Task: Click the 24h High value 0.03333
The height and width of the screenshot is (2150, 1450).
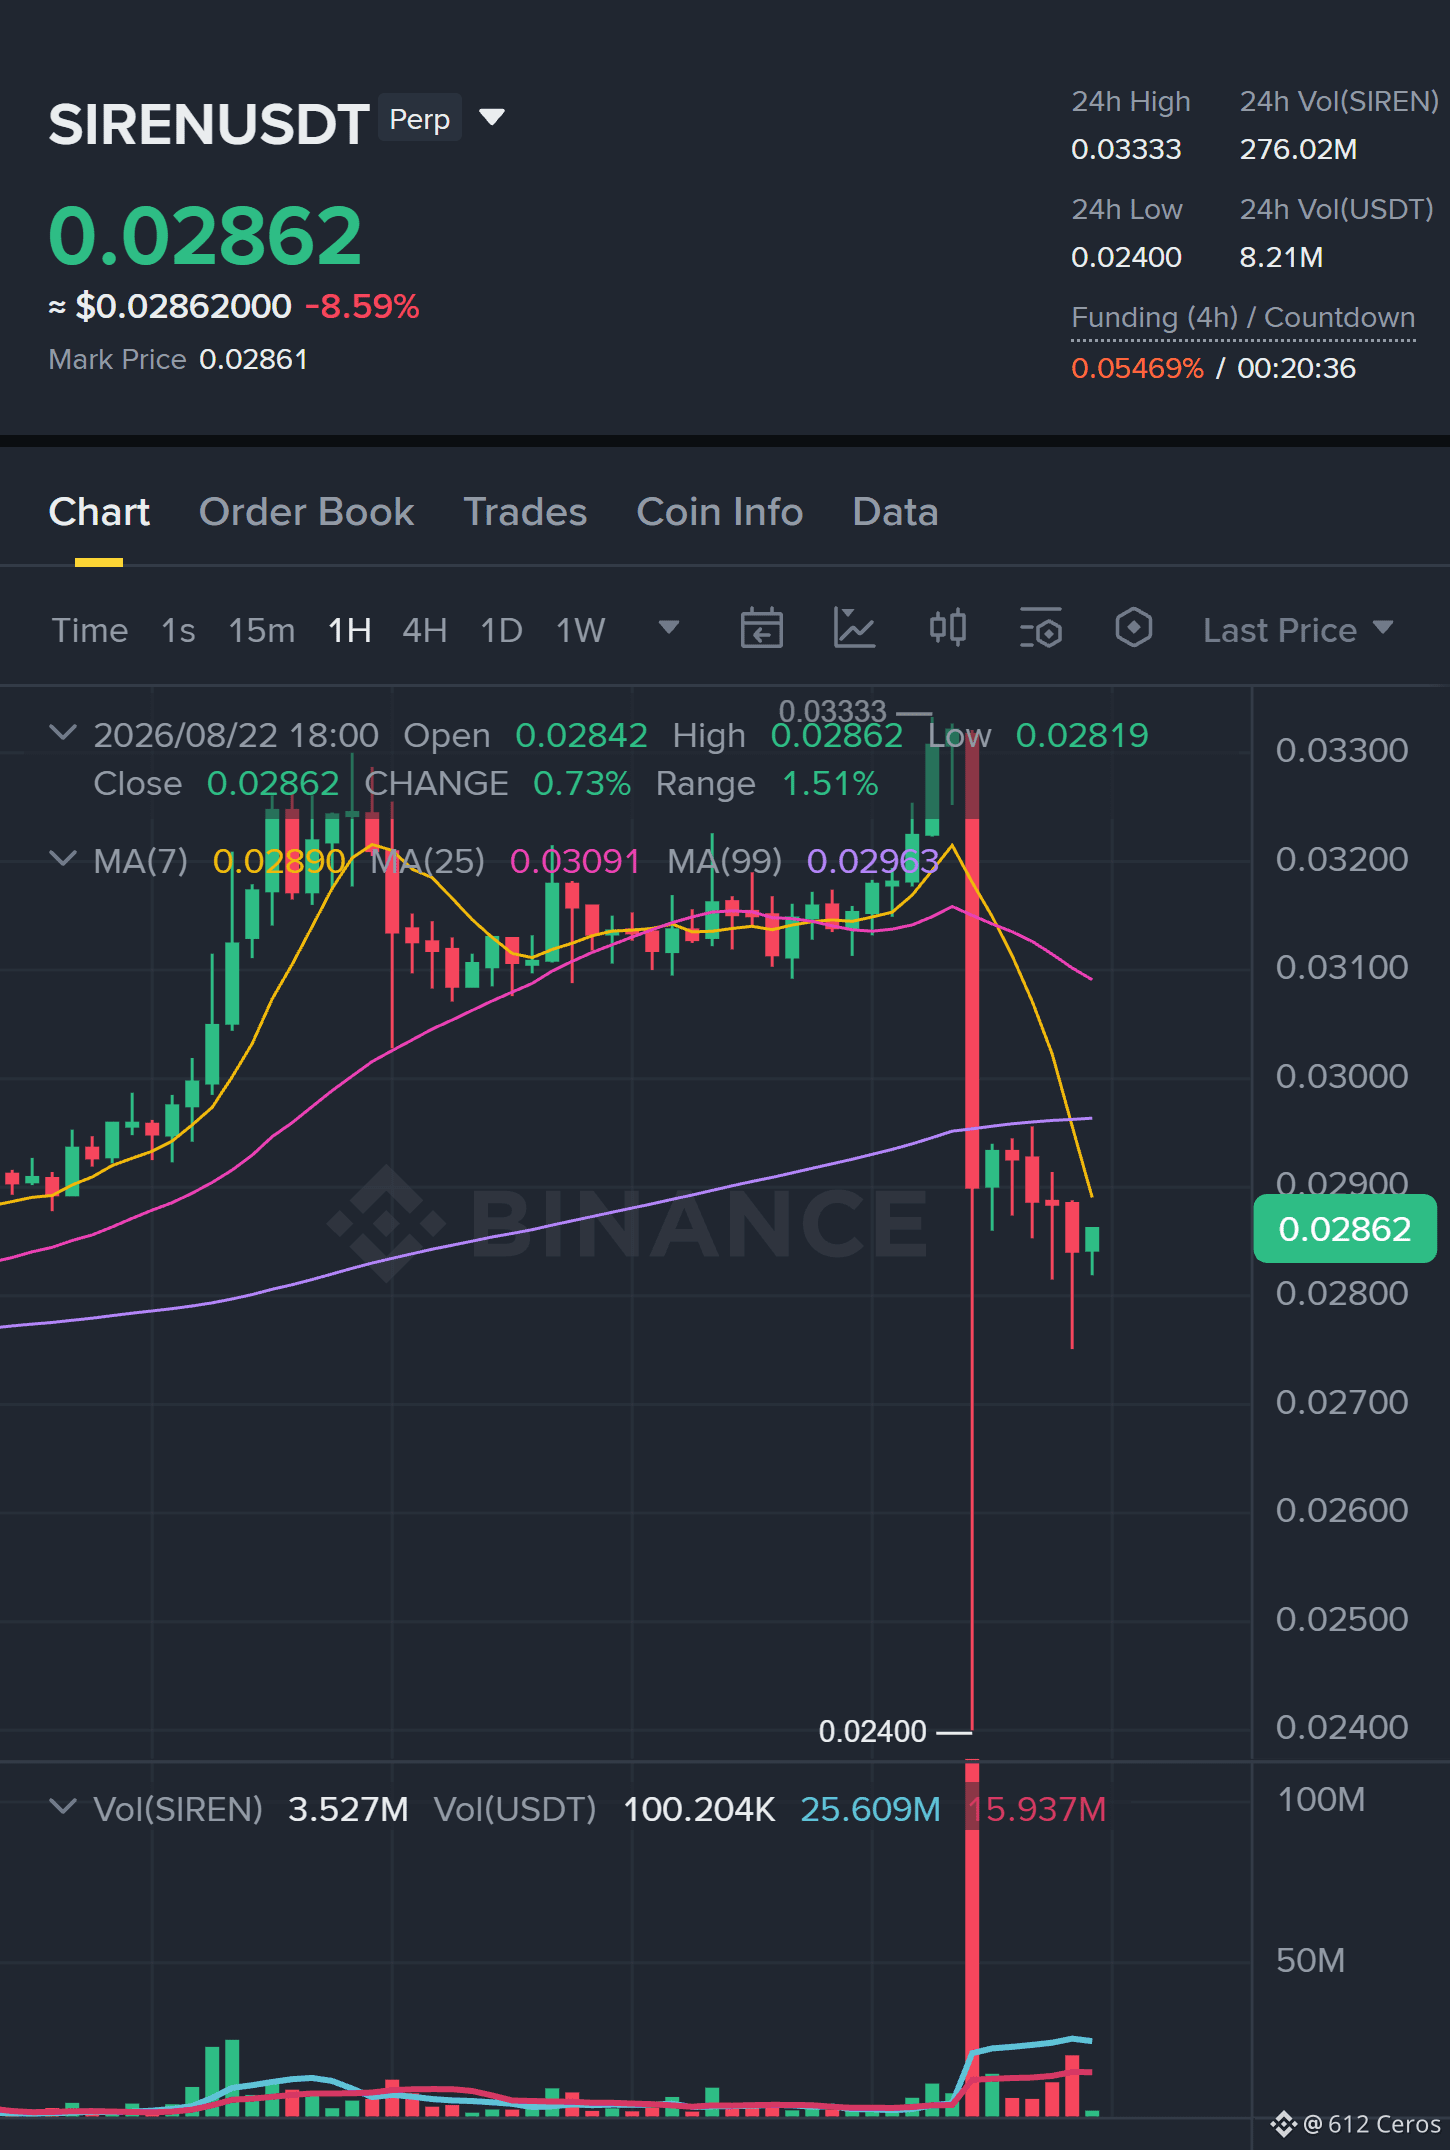Action: click(x=1126, y=150)
